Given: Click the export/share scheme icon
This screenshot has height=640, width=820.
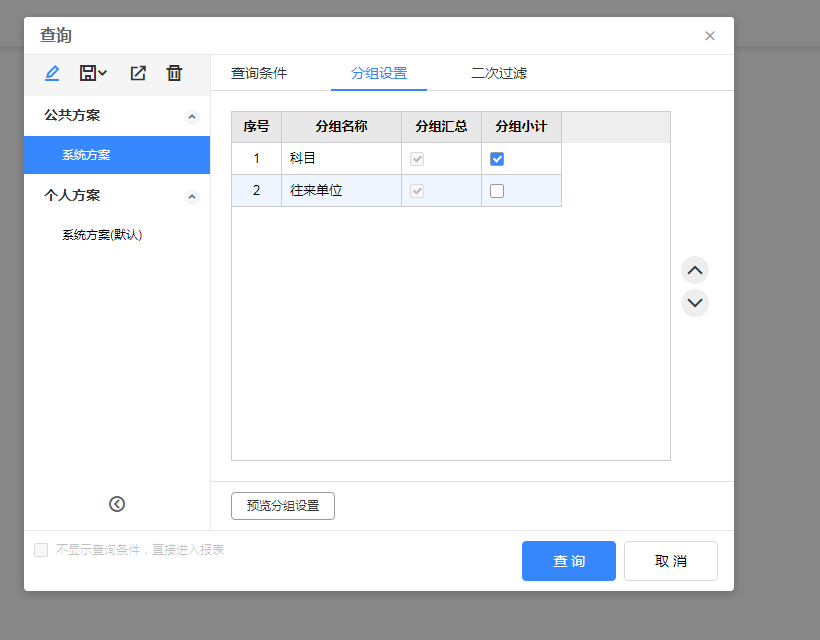Looking at the screenshot, I should pyautogui.click(x=138, y=73).
